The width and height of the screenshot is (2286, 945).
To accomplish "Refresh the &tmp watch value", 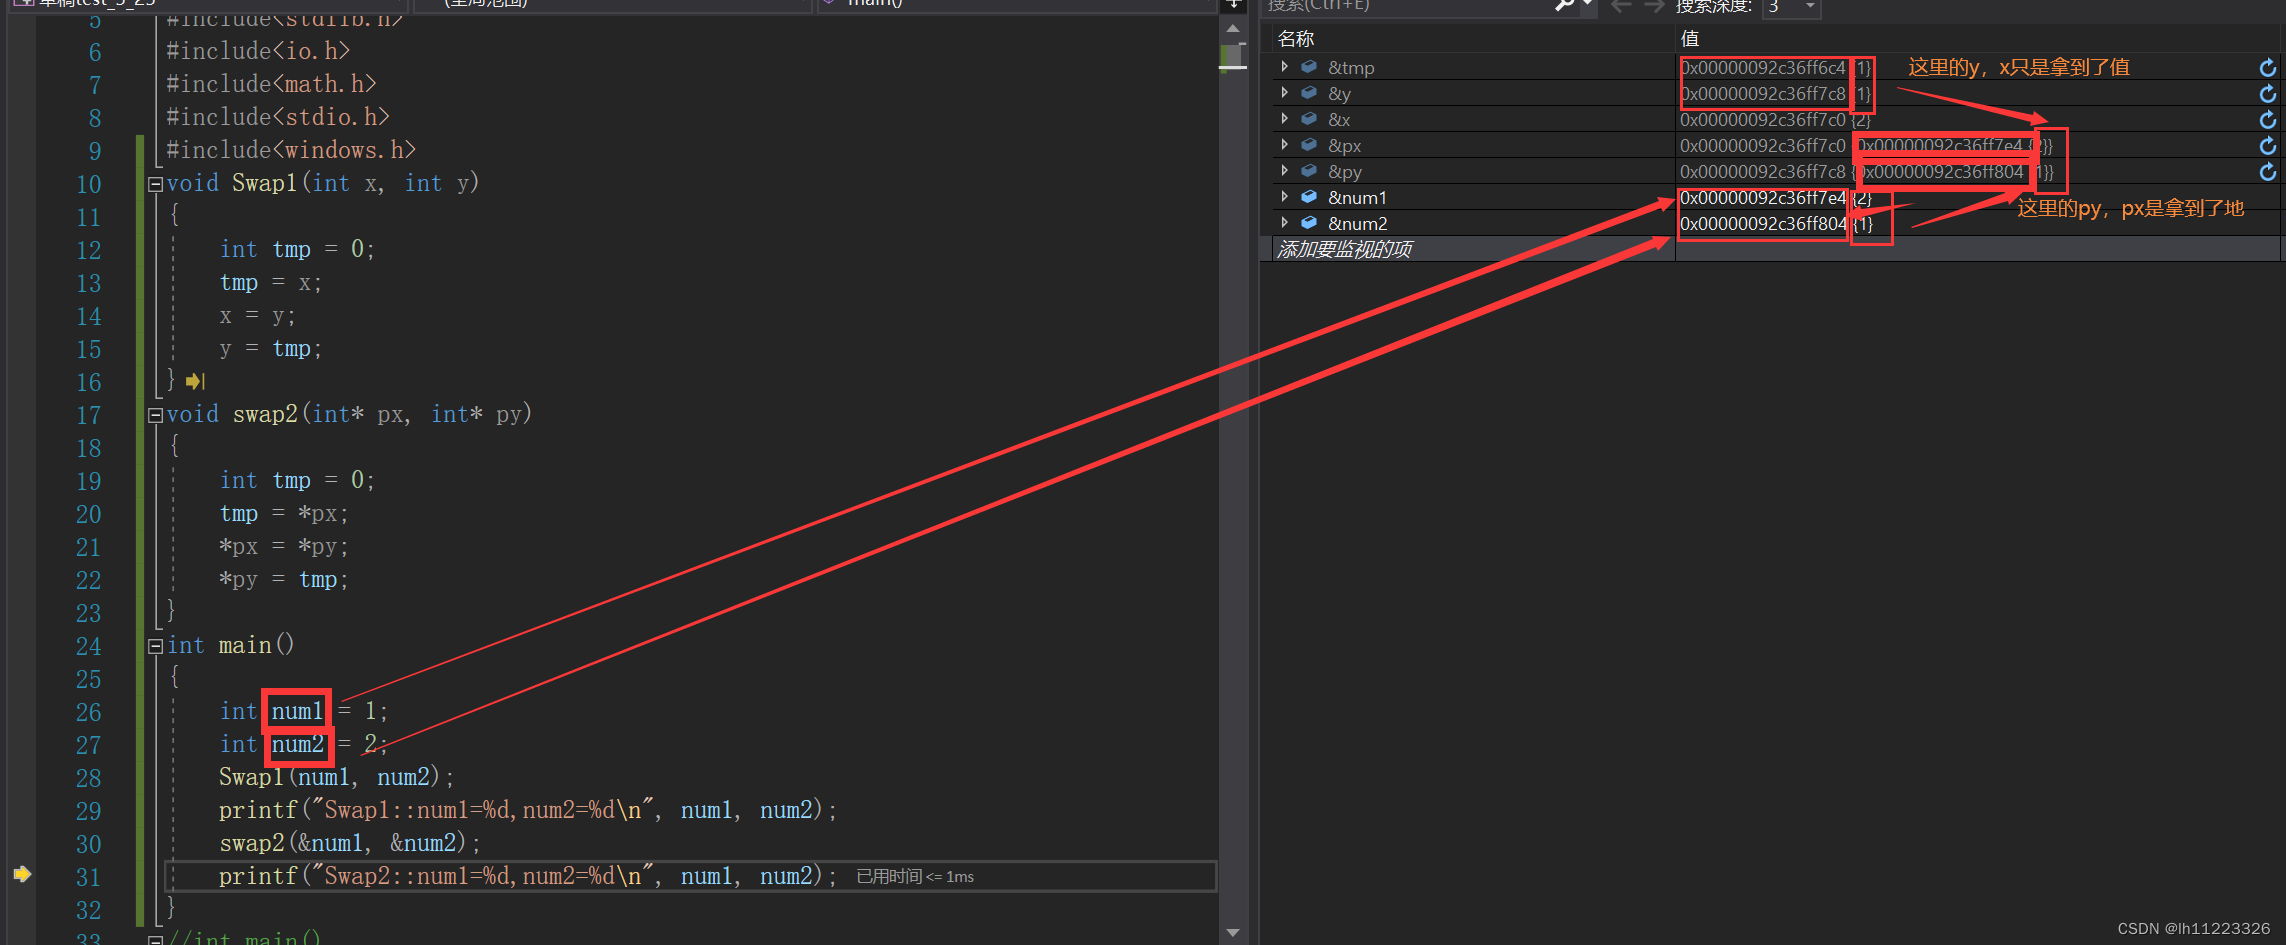I will (x=2267, y=67).
